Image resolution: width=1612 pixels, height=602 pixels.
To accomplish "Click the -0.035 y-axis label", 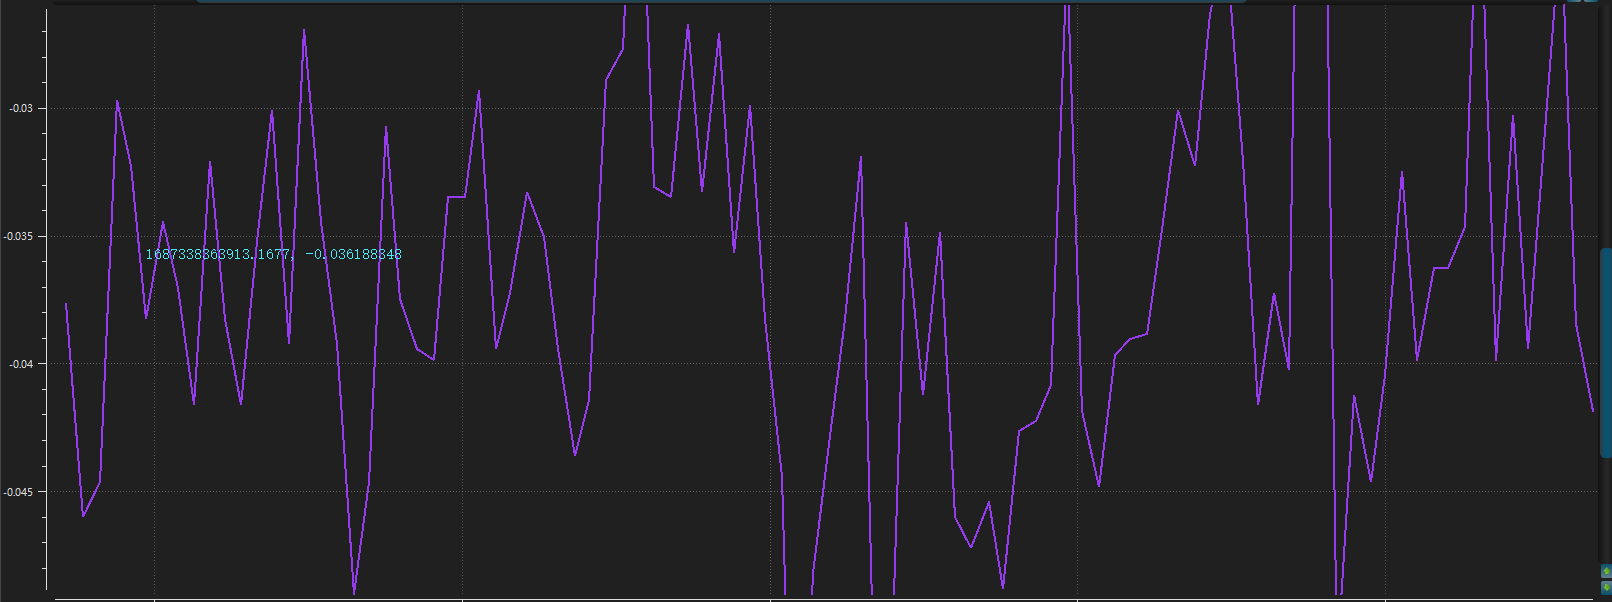I will pyautogui.click(x=19, y=236).
